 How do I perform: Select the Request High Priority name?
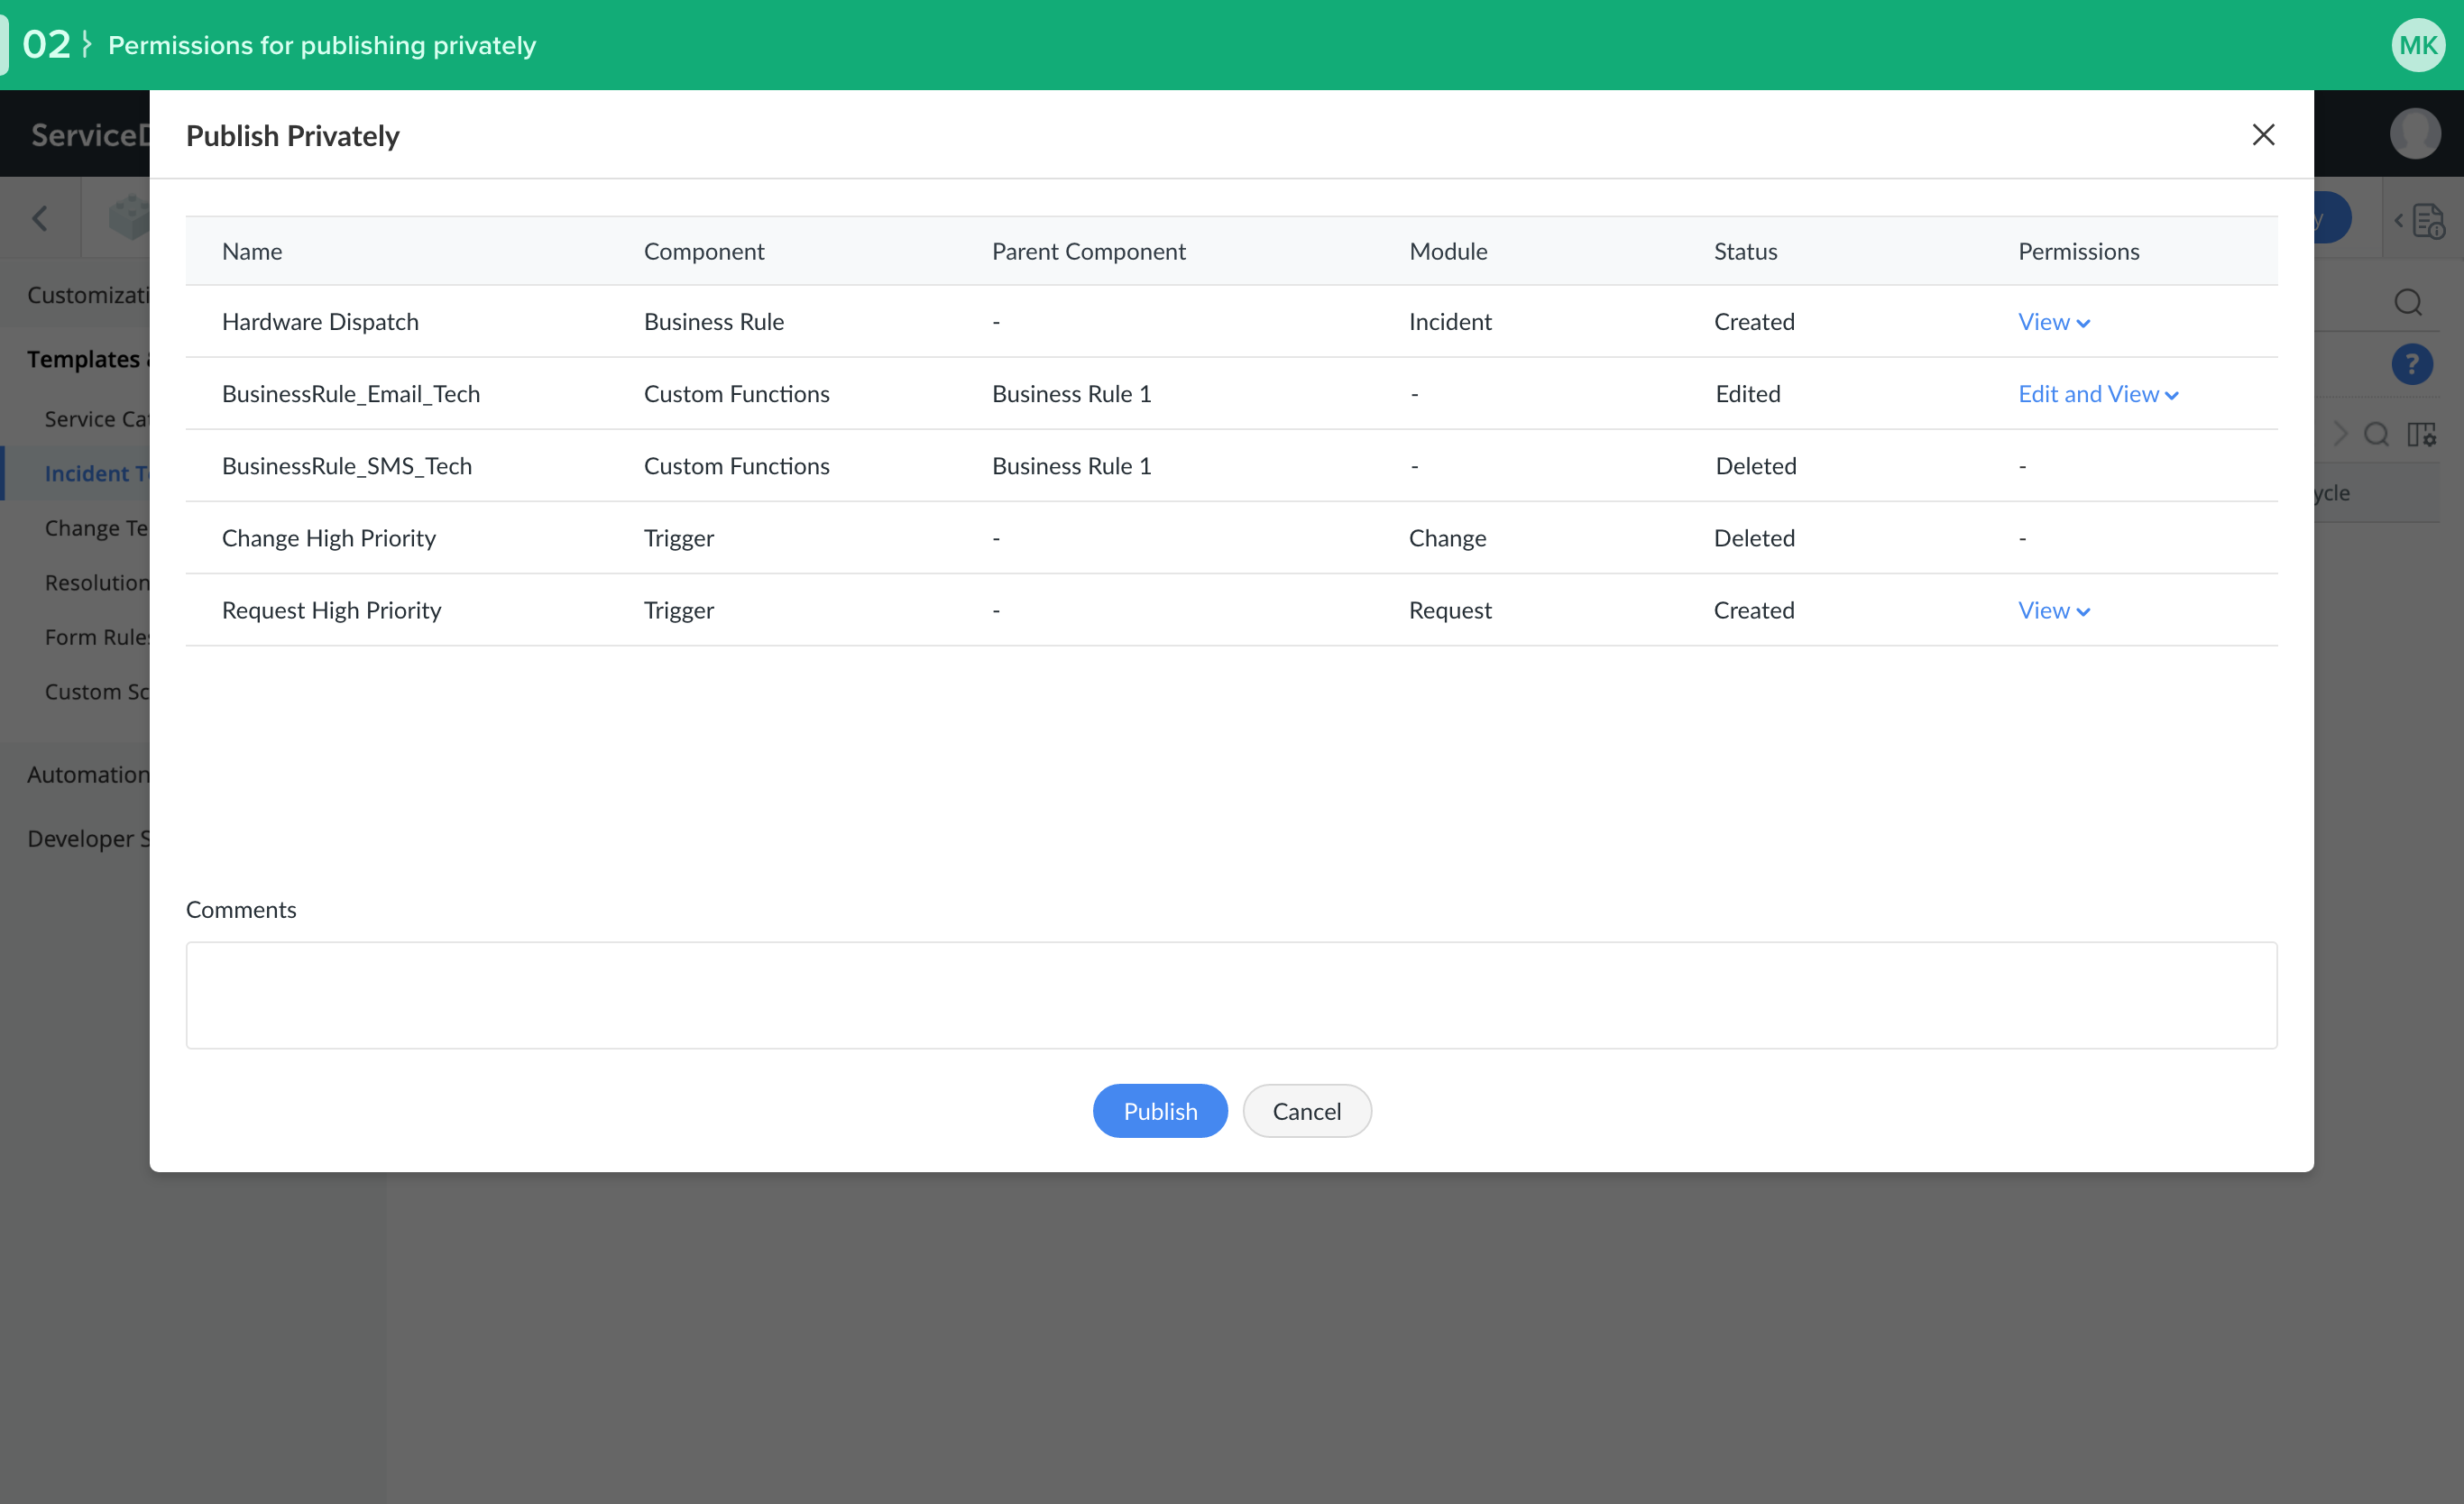pos(331,610)
